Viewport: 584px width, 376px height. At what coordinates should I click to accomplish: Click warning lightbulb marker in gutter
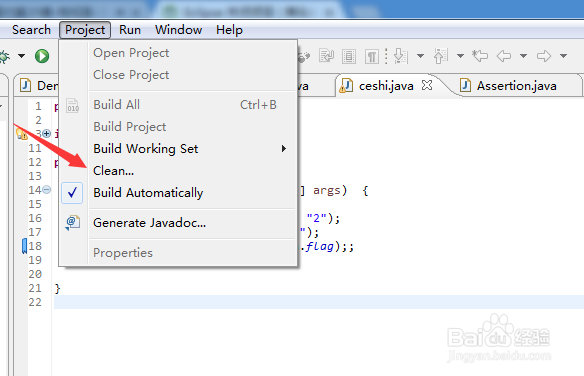click(22, 134)
